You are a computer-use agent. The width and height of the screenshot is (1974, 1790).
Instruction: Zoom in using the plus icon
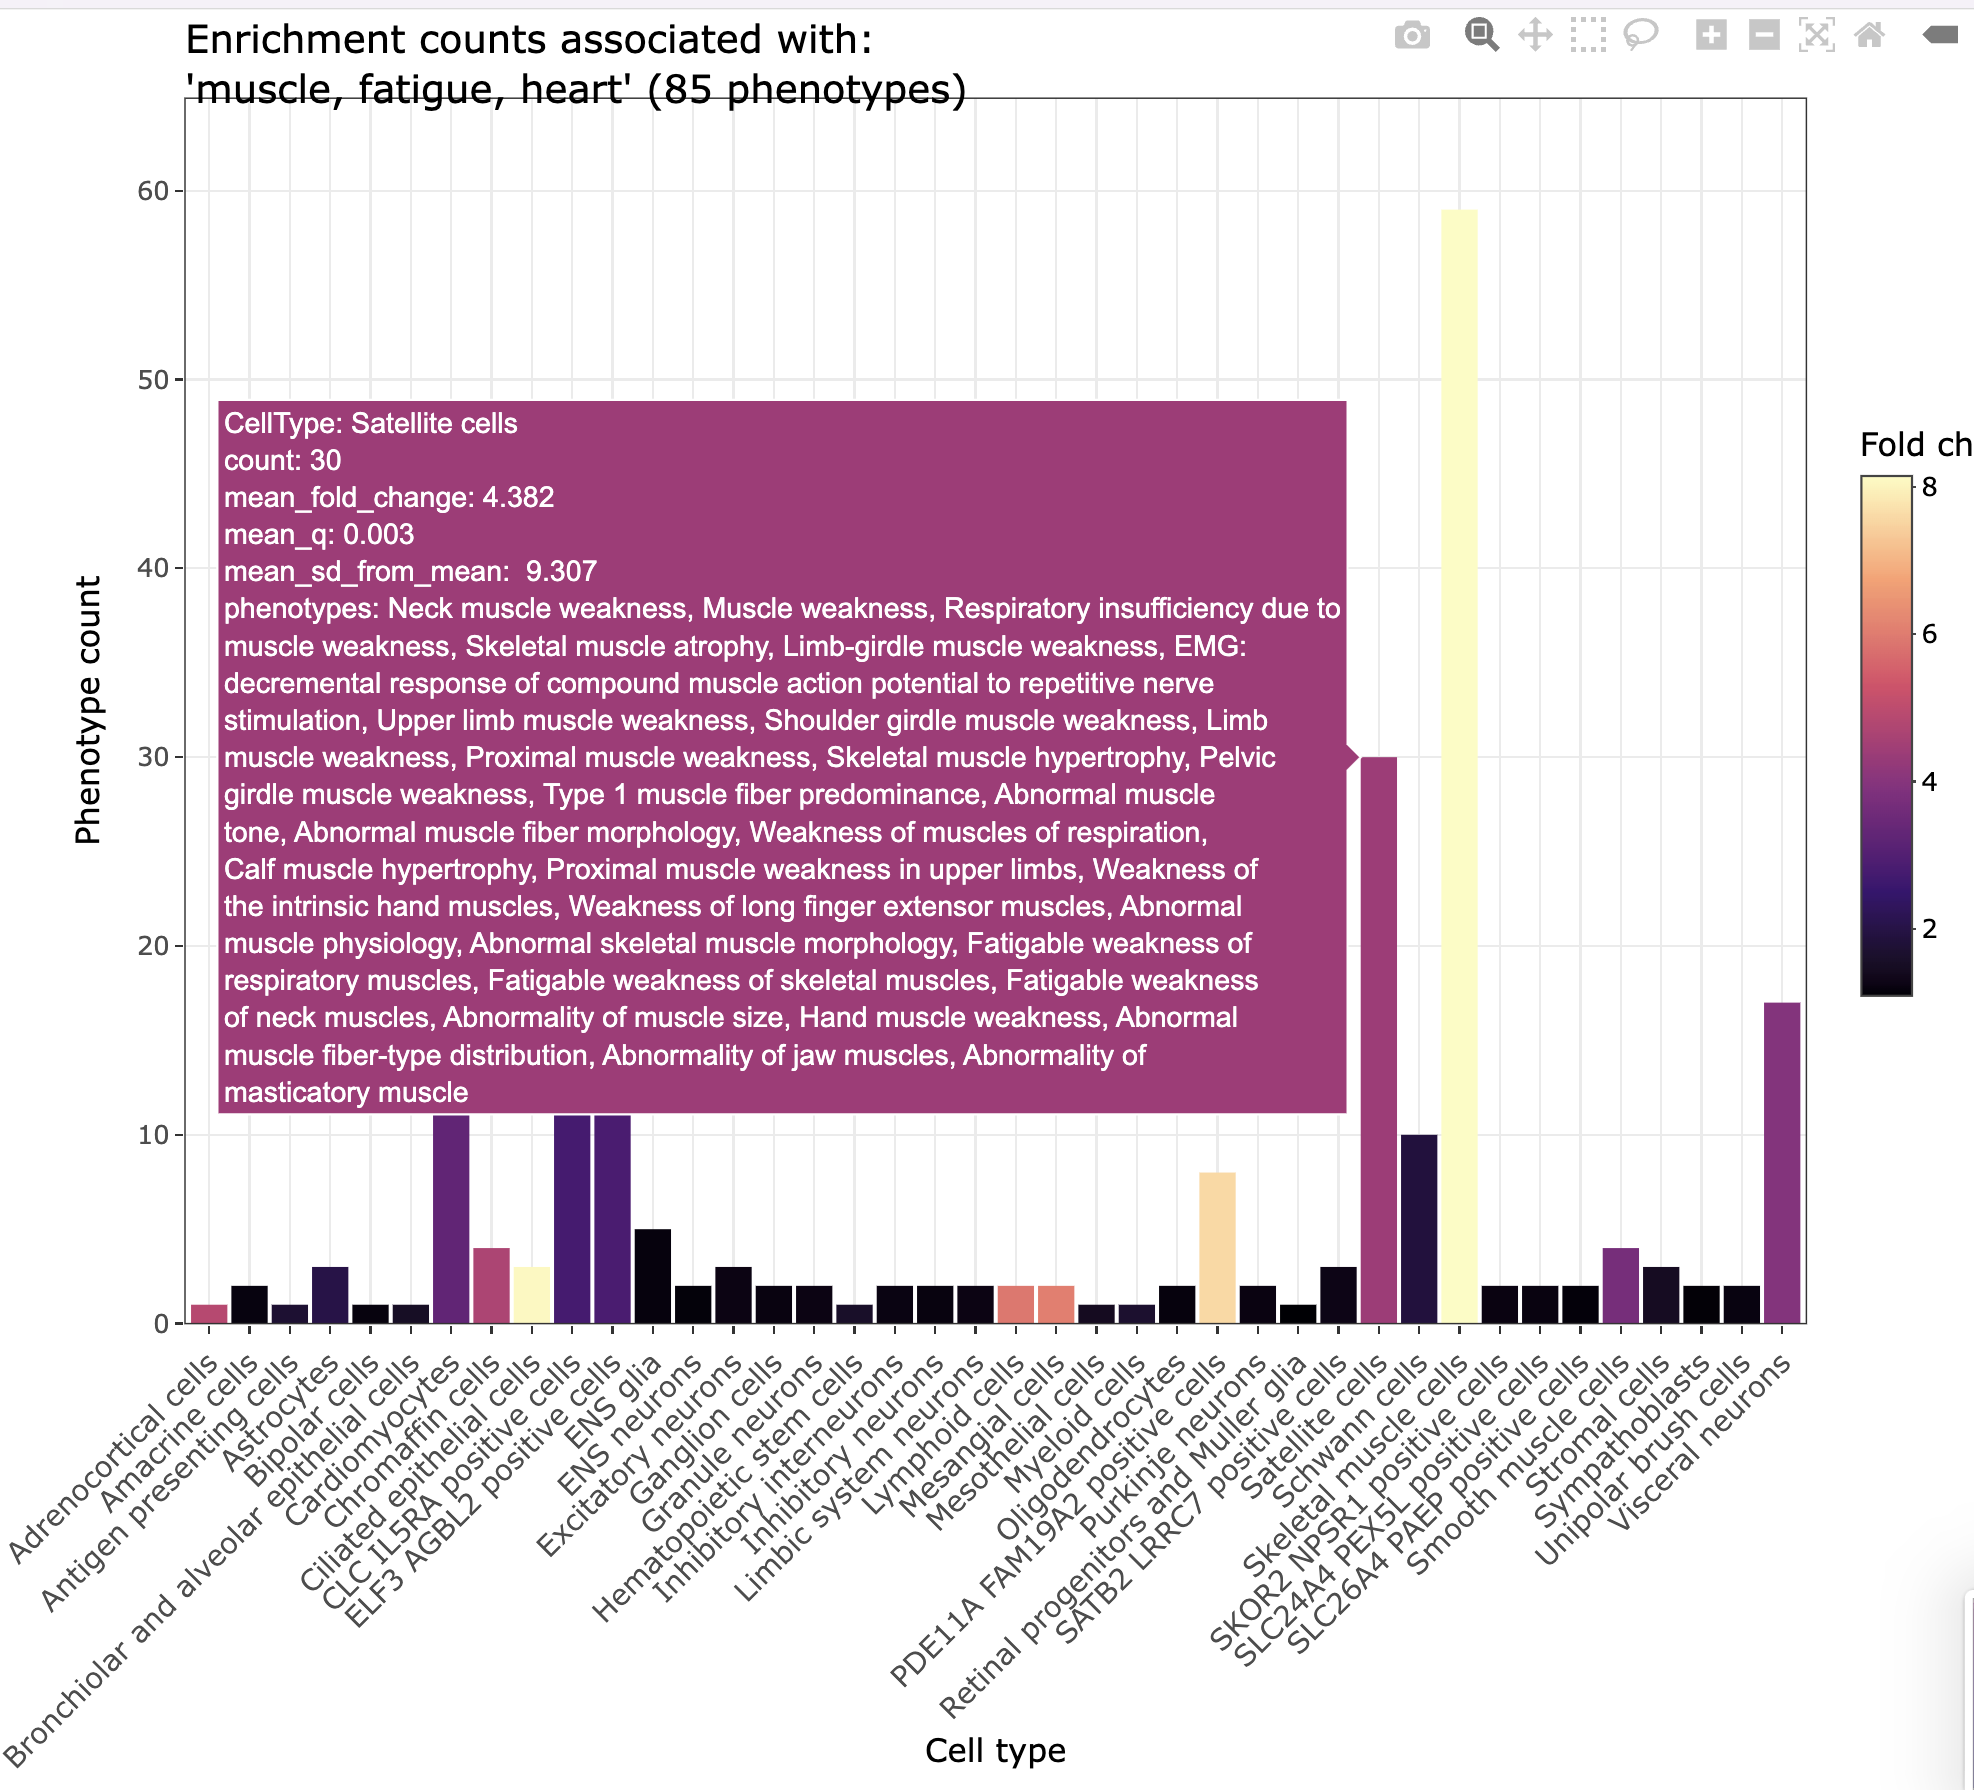pos(1710,35)
